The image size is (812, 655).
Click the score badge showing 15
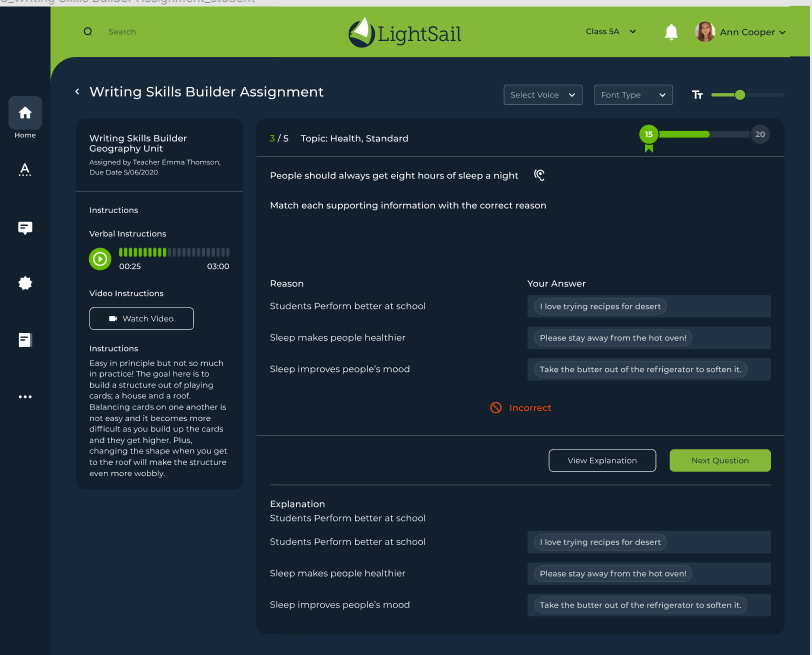pos(648,135)
